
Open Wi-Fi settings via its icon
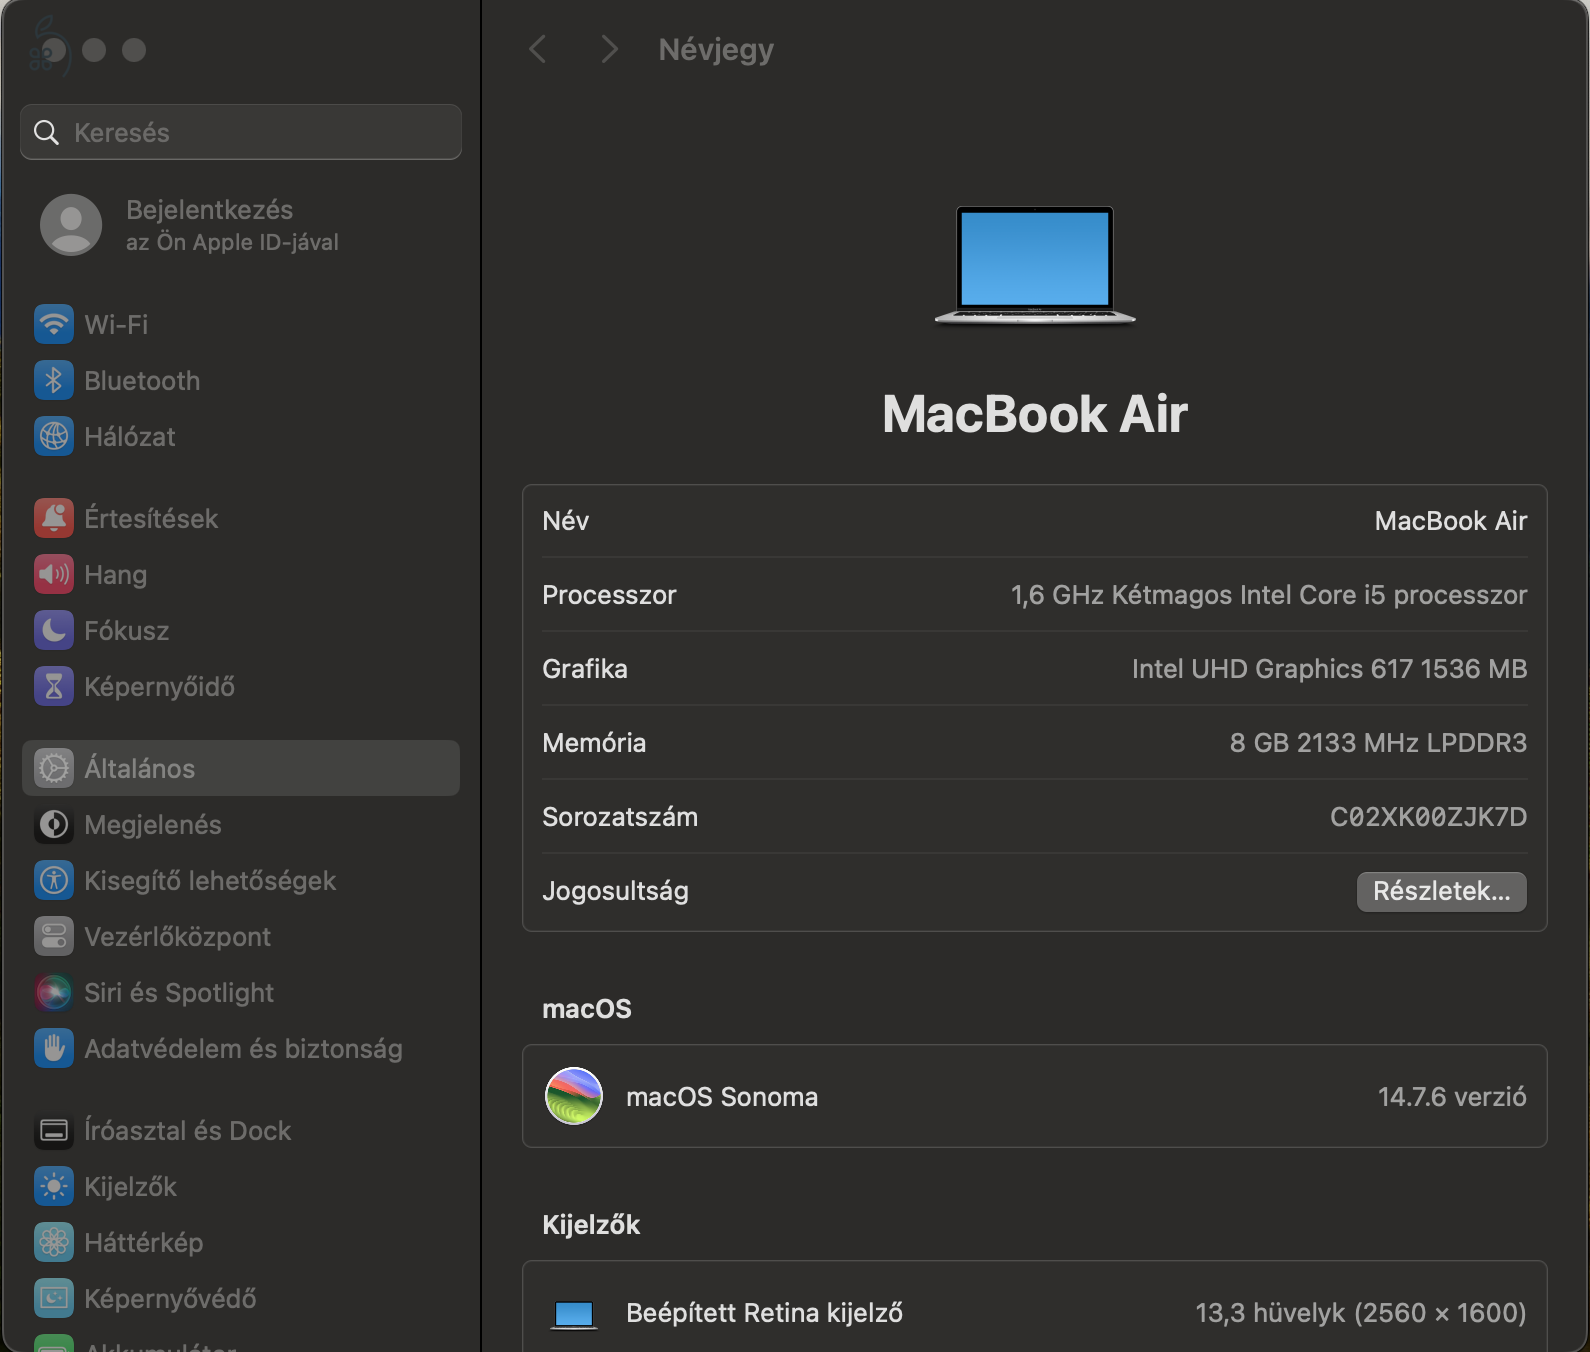pos(54,324)
